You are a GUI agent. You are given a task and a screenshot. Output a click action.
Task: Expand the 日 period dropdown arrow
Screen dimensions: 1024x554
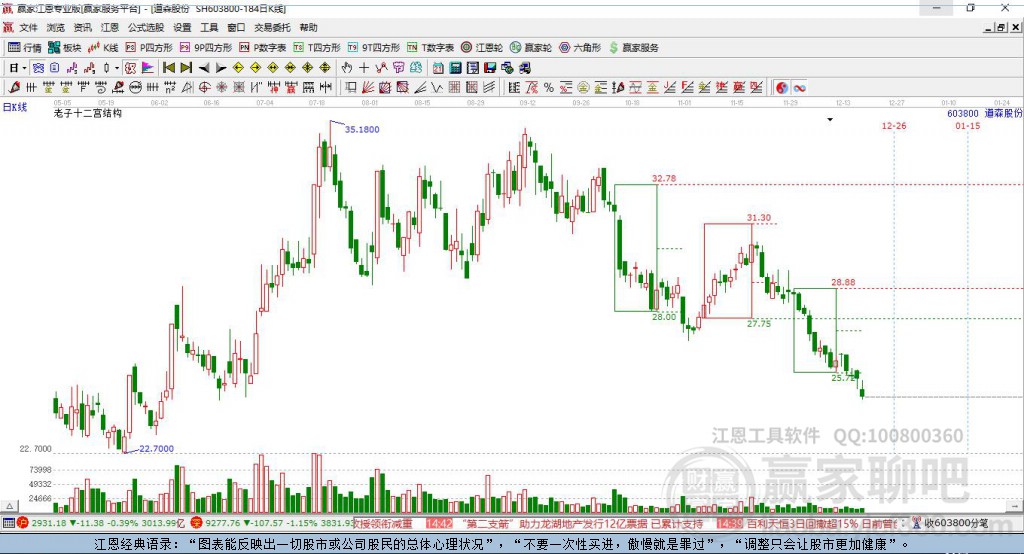coord(24,68)
